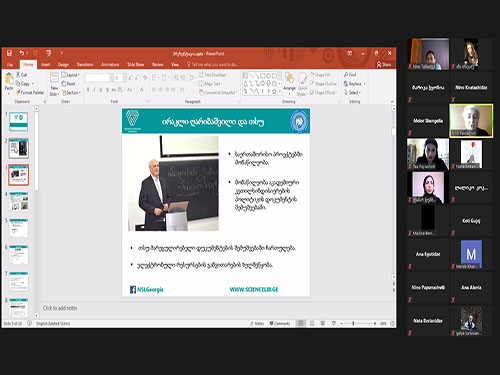Viewport: 500px width, 375px height.
Task: Open the Select dropdown in Editing
Action: tap(353, 93)
